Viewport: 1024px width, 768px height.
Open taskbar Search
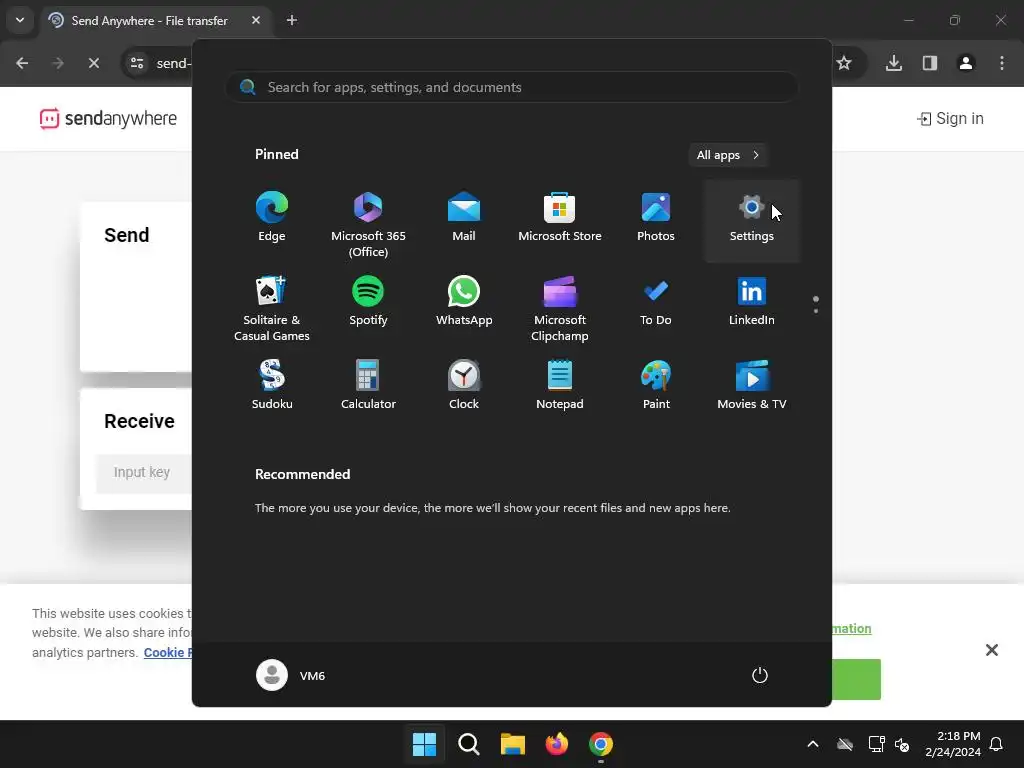tap(468, 744)
